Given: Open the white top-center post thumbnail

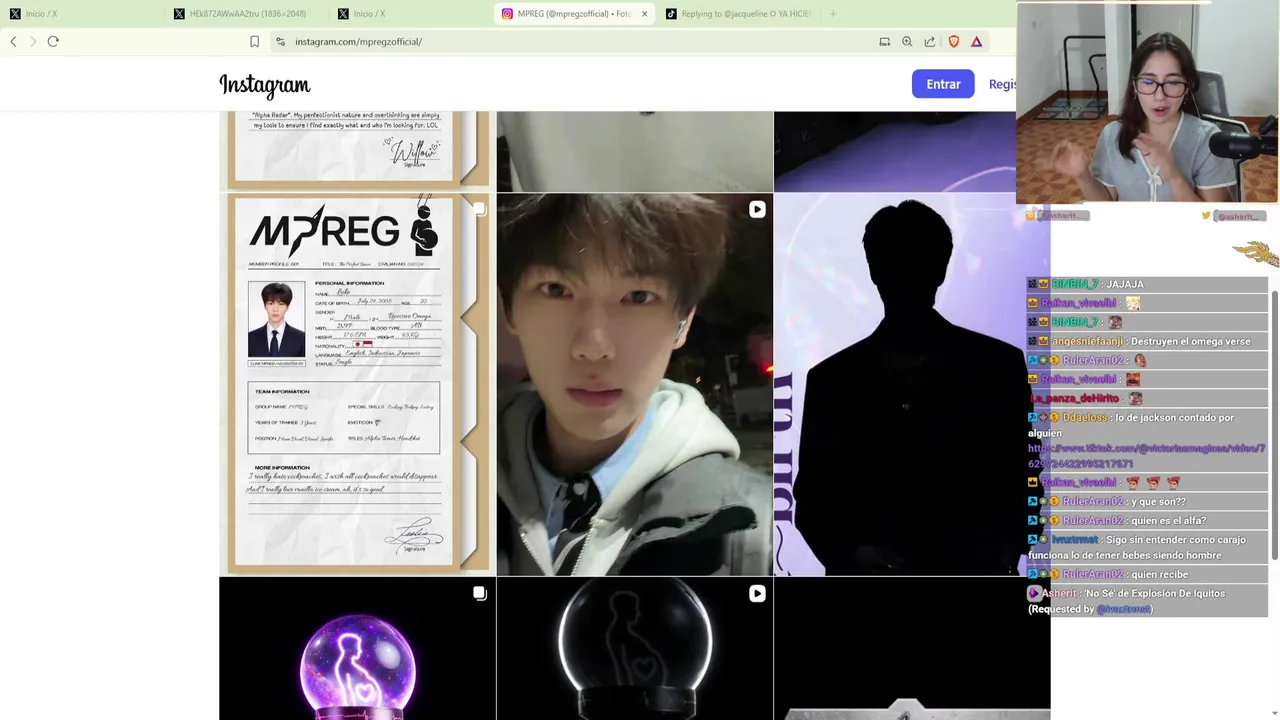Looking at the screenshot, I should pyautogui.click(x=635, y=151).
